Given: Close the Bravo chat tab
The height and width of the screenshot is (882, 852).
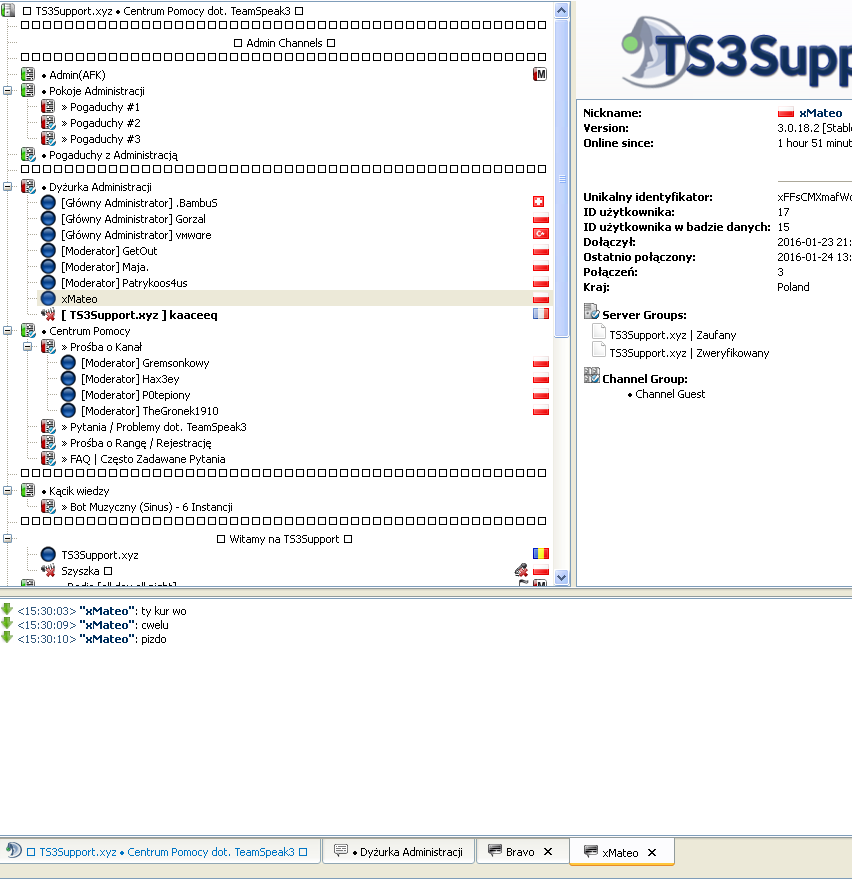Looking at the screenshot, I should (548, 852).
